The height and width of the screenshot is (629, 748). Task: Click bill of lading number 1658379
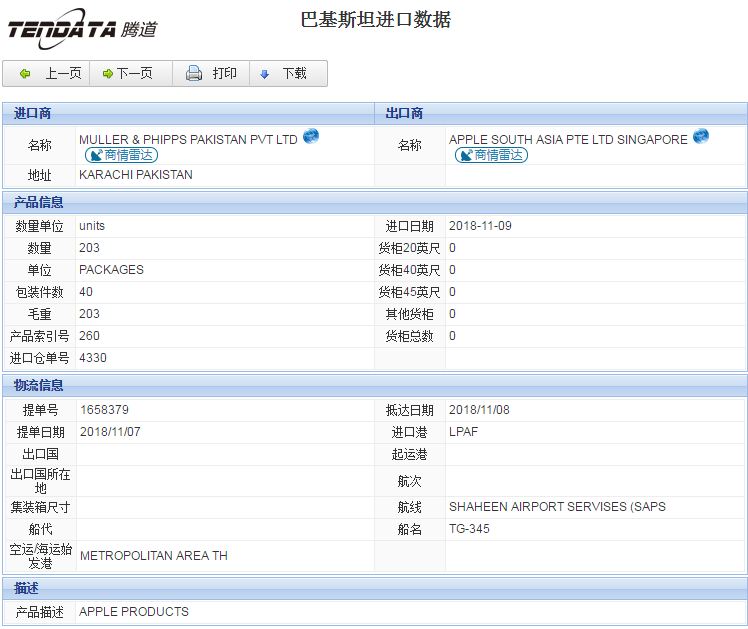(104, 410)
